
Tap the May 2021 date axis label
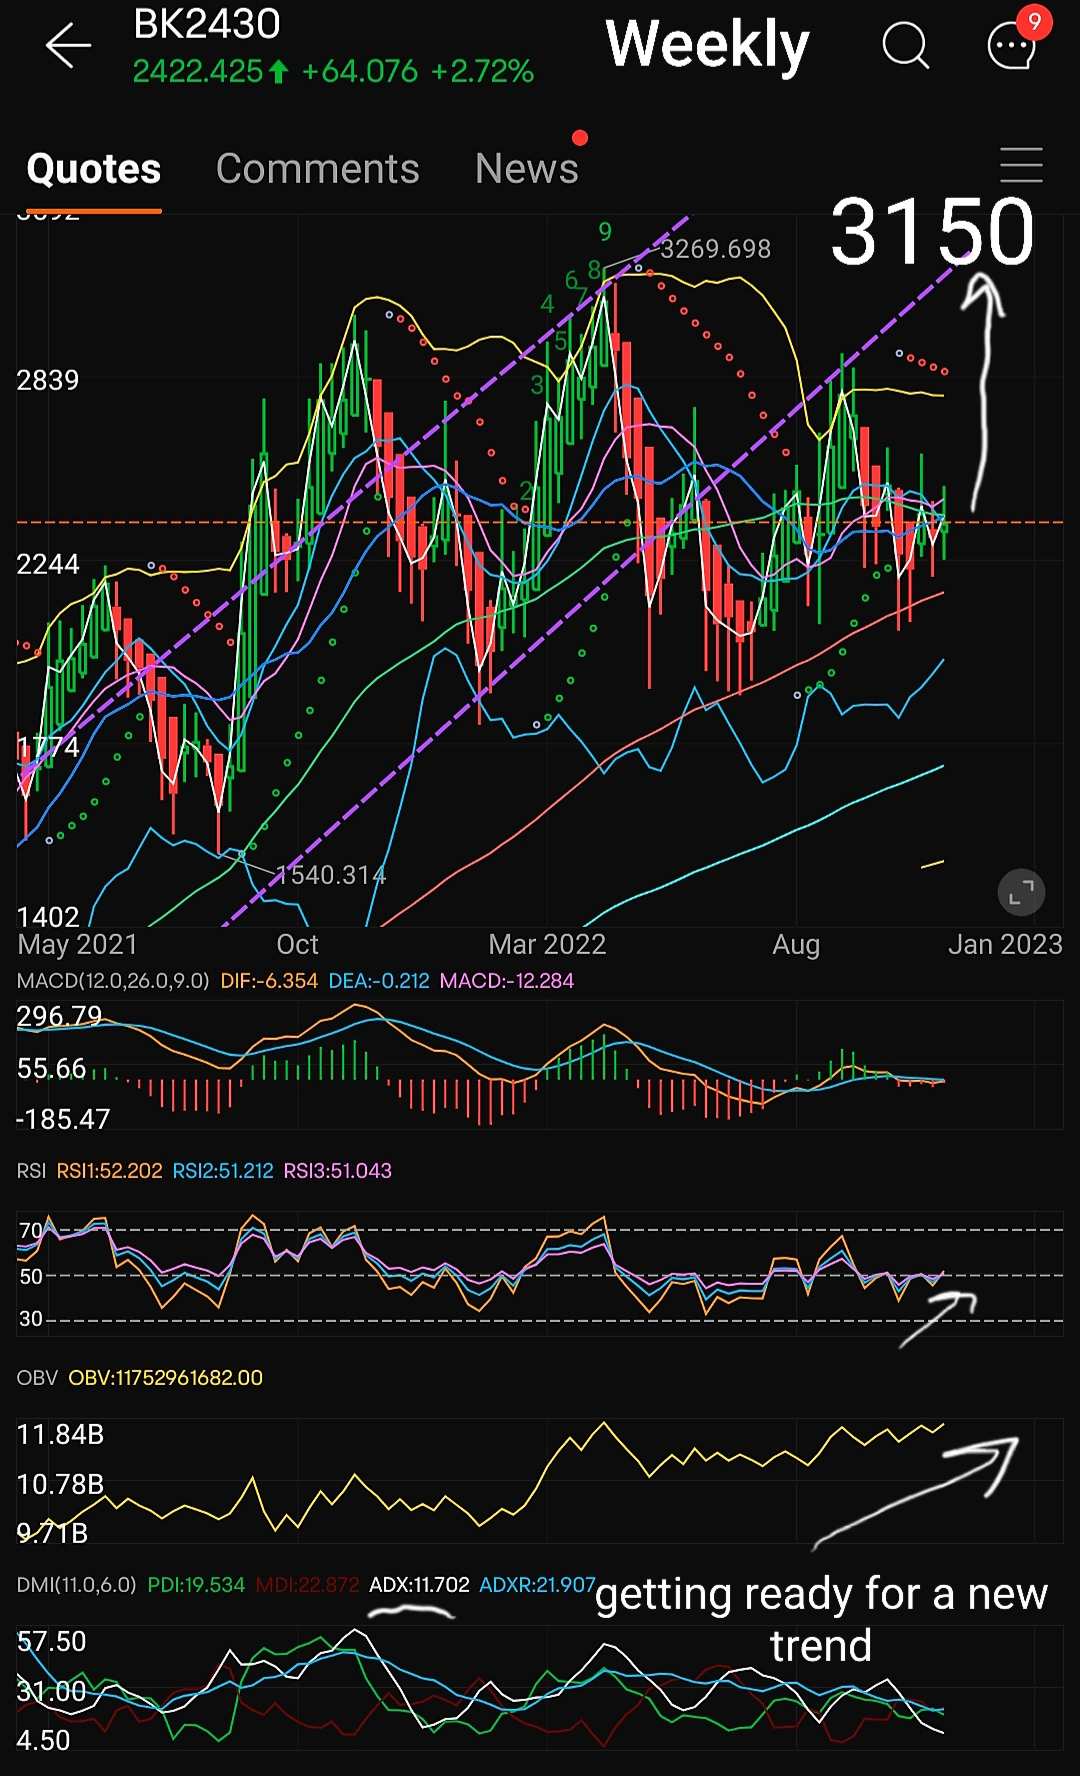(77, 945)
